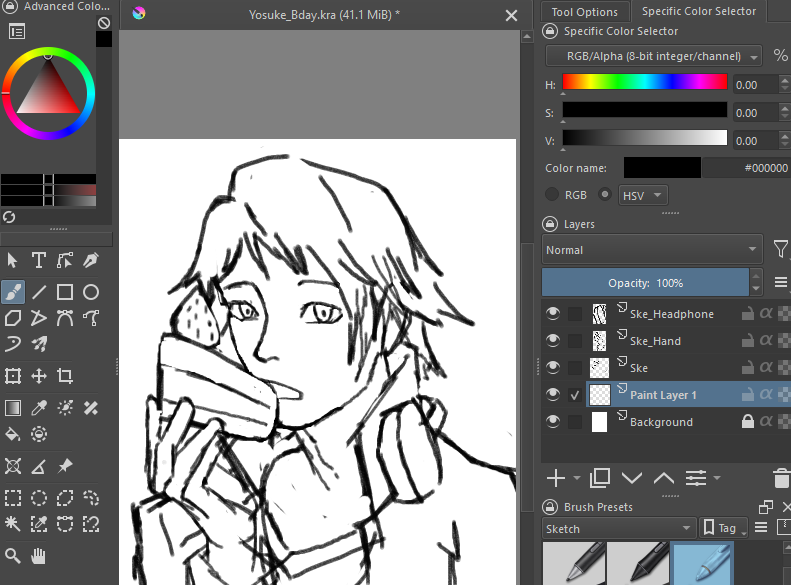The height and width of the screenshot is (585, 791).
Task: Select the Move tool
Action: 39,376
